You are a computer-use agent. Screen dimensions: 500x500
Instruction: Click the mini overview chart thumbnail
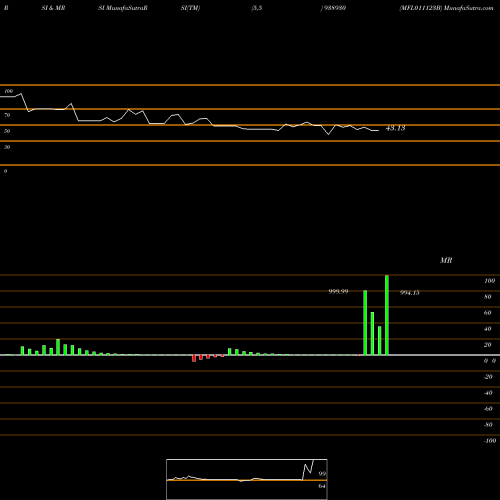247,479
